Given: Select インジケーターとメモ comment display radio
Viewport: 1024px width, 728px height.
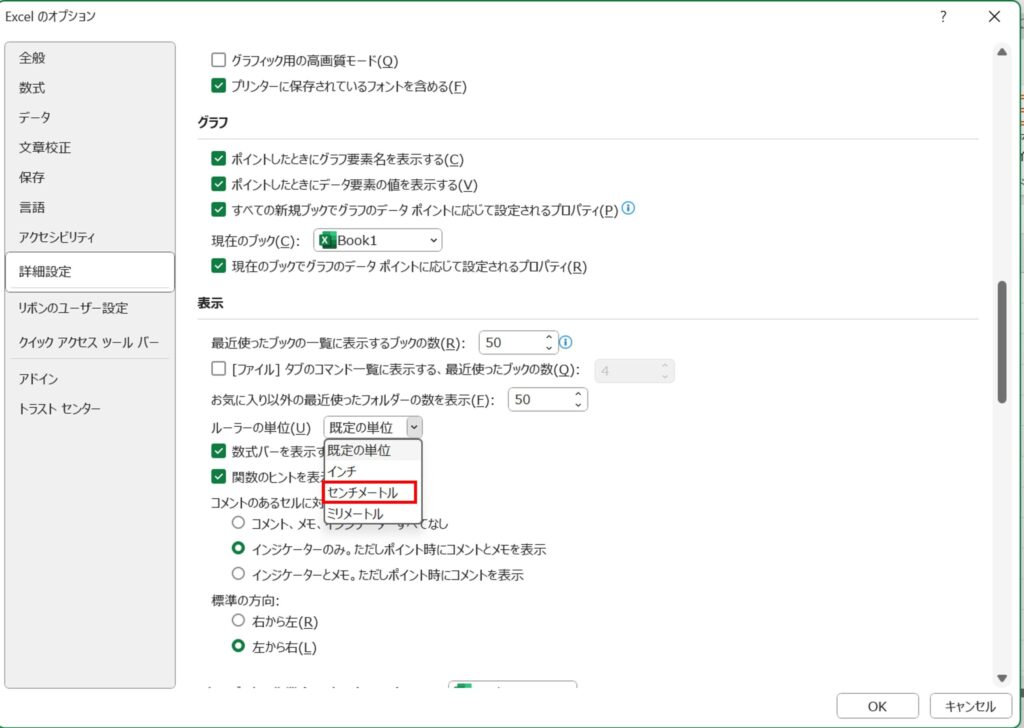Looking at the screenshot, I should tap(238, 575).
